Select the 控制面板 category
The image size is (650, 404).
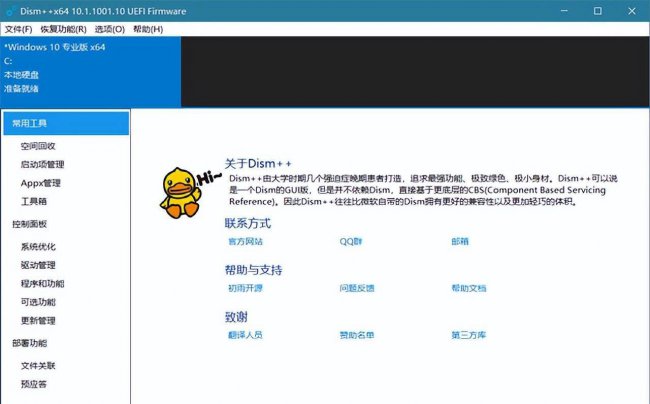(29, 224)
